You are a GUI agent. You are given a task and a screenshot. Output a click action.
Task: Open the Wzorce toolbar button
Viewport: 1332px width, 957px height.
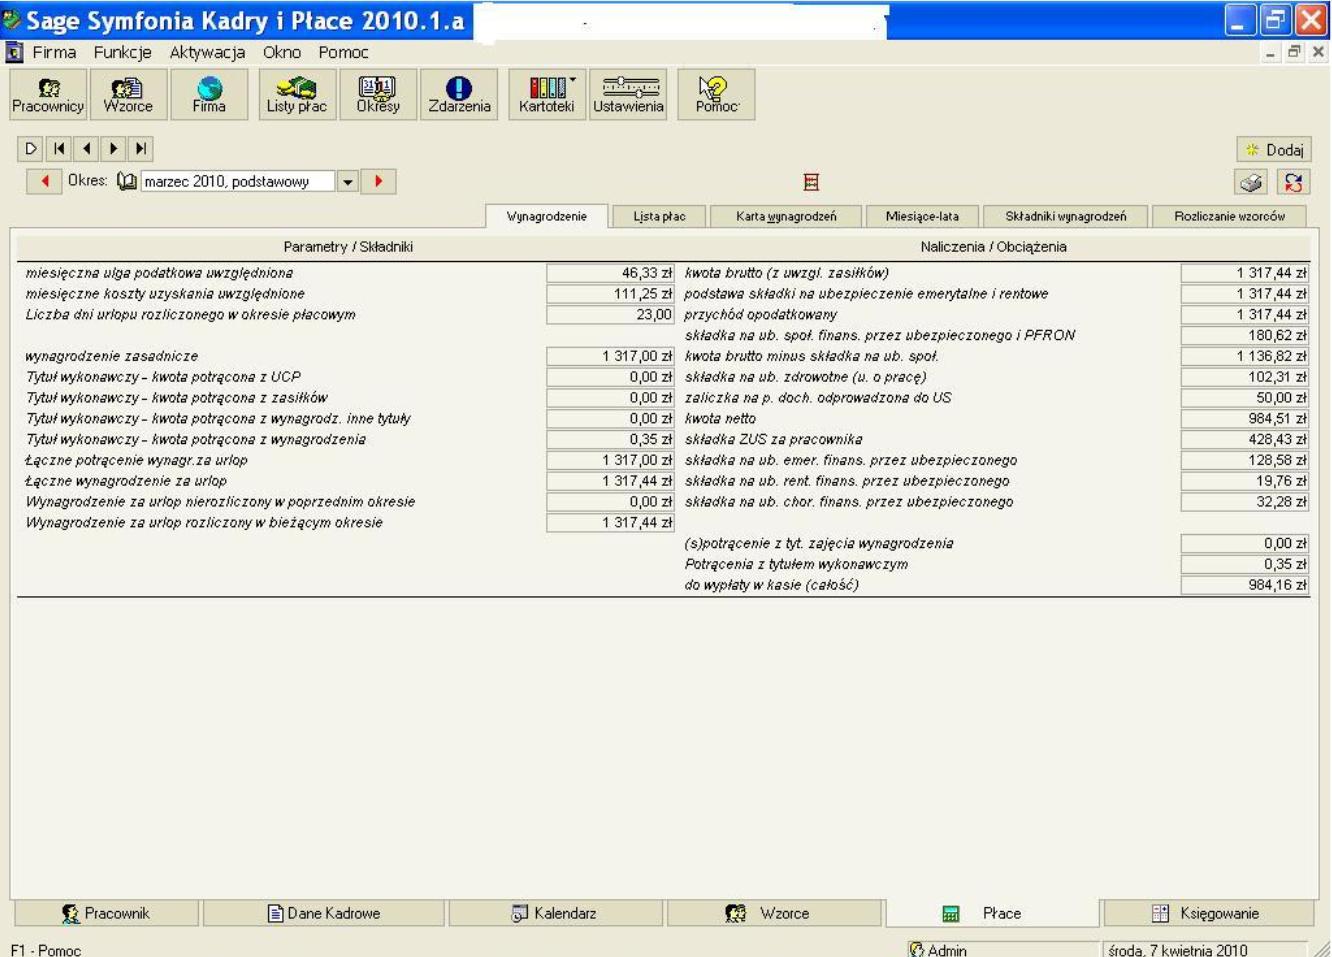[x=128, y=95]
